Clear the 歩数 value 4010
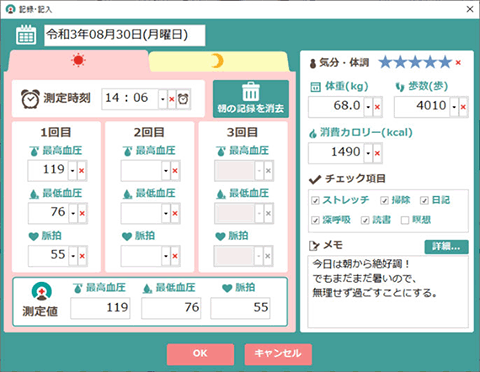The width and height of the screenshot is (480, 372). [463, 107]
